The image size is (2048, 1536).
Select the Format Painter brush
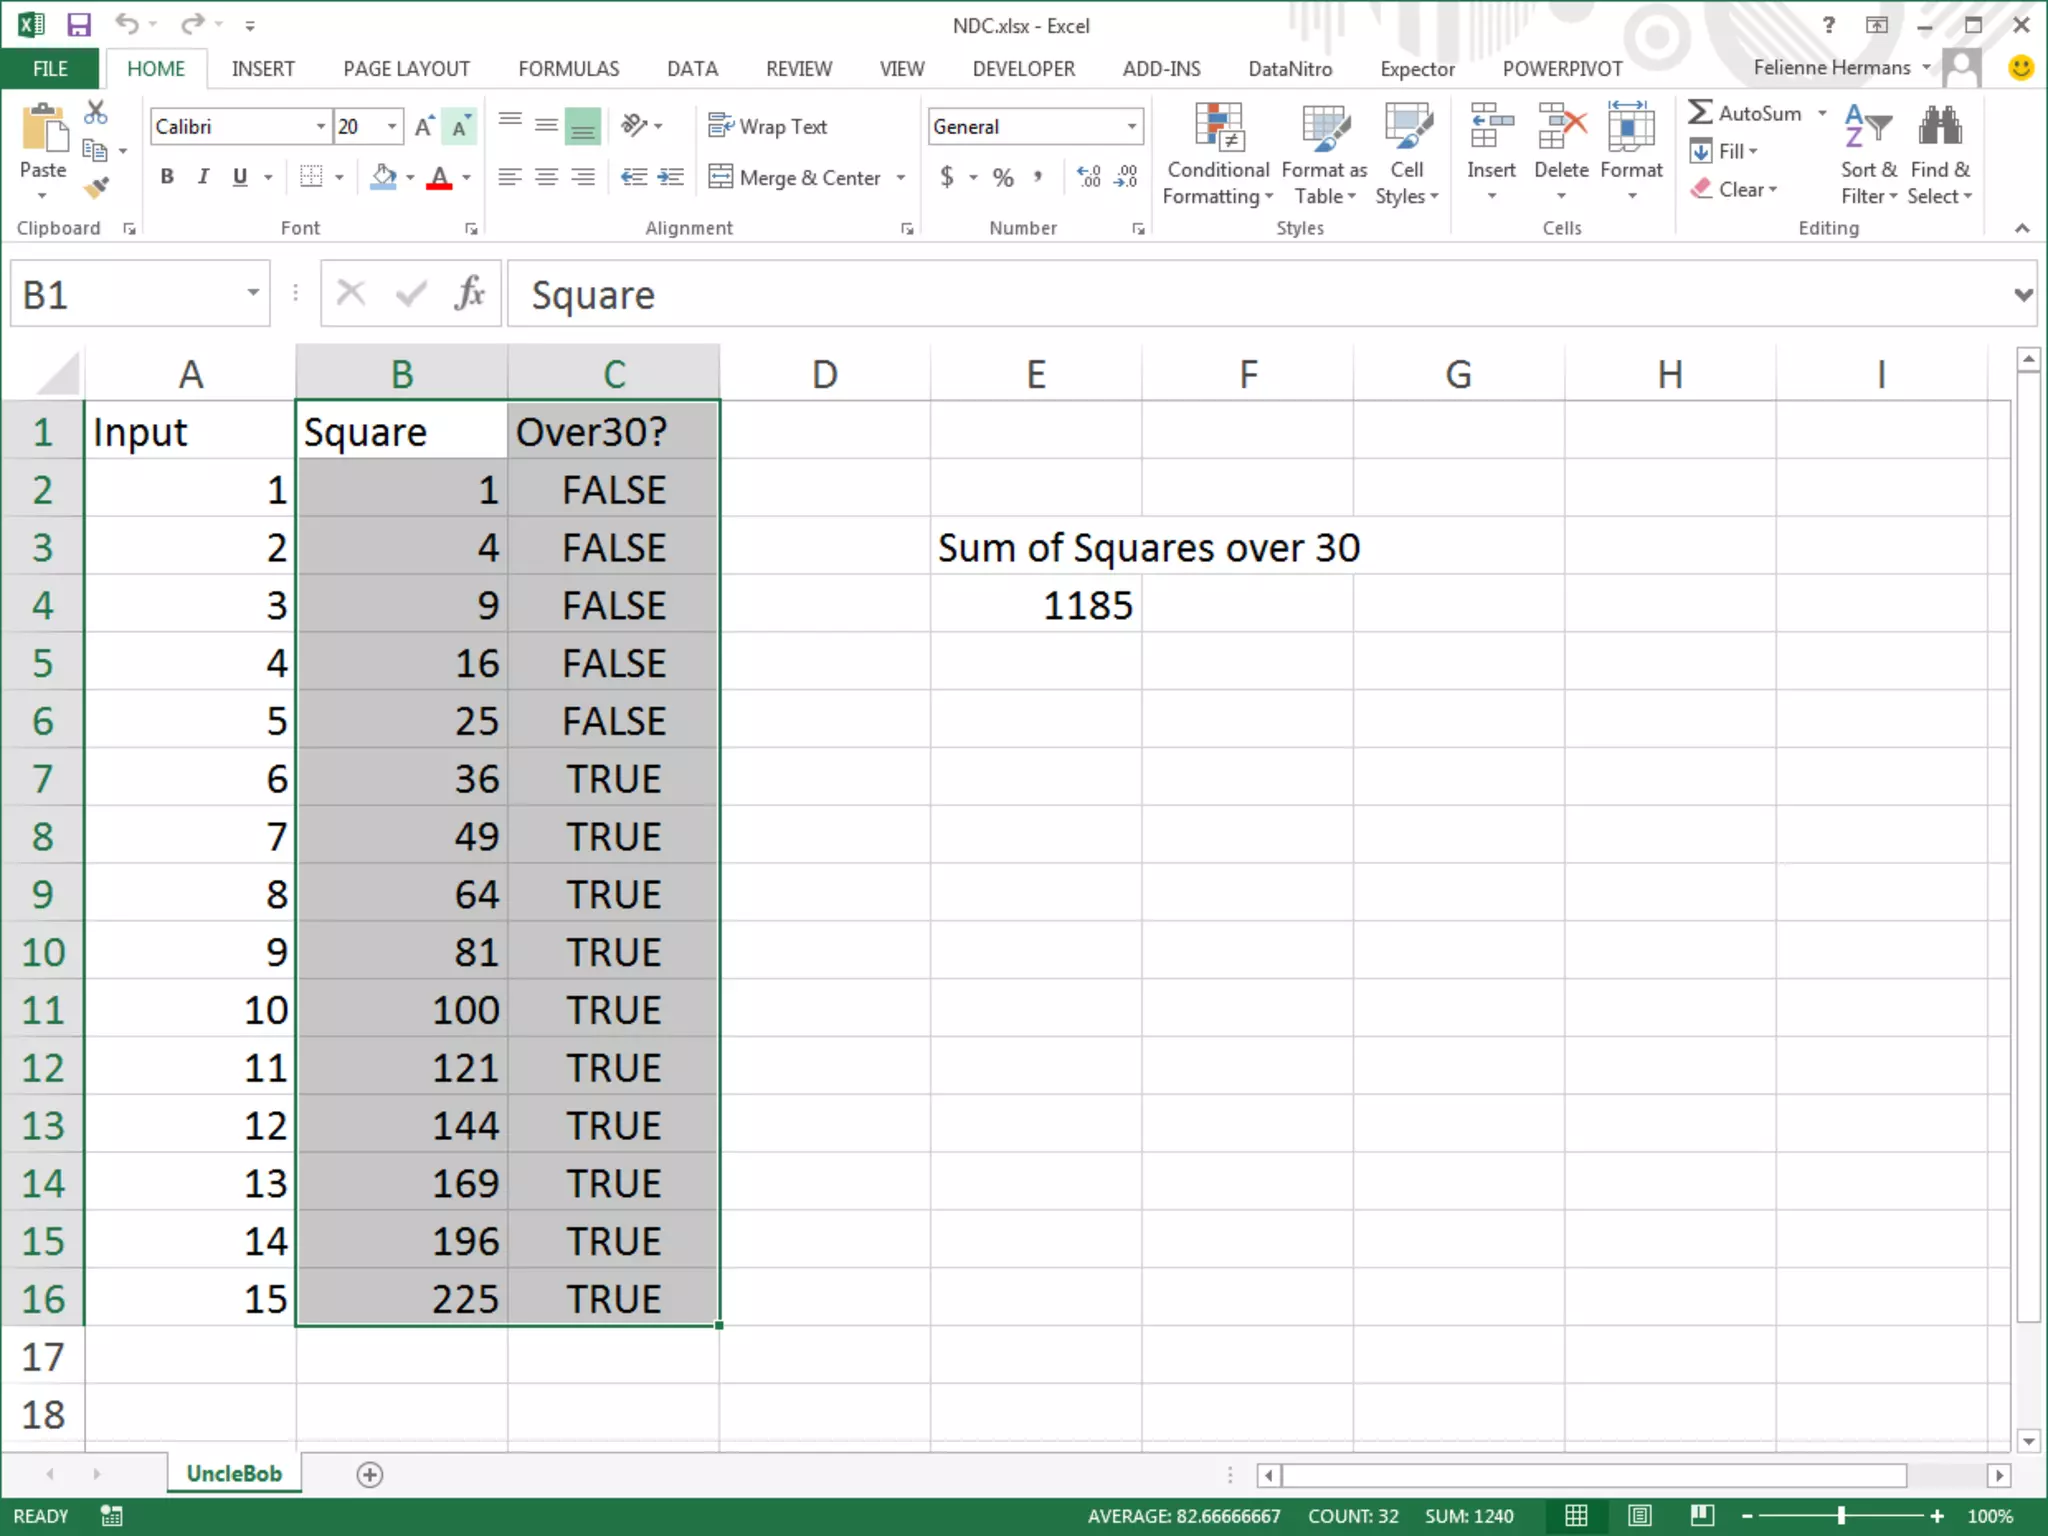tap(96, 188)
